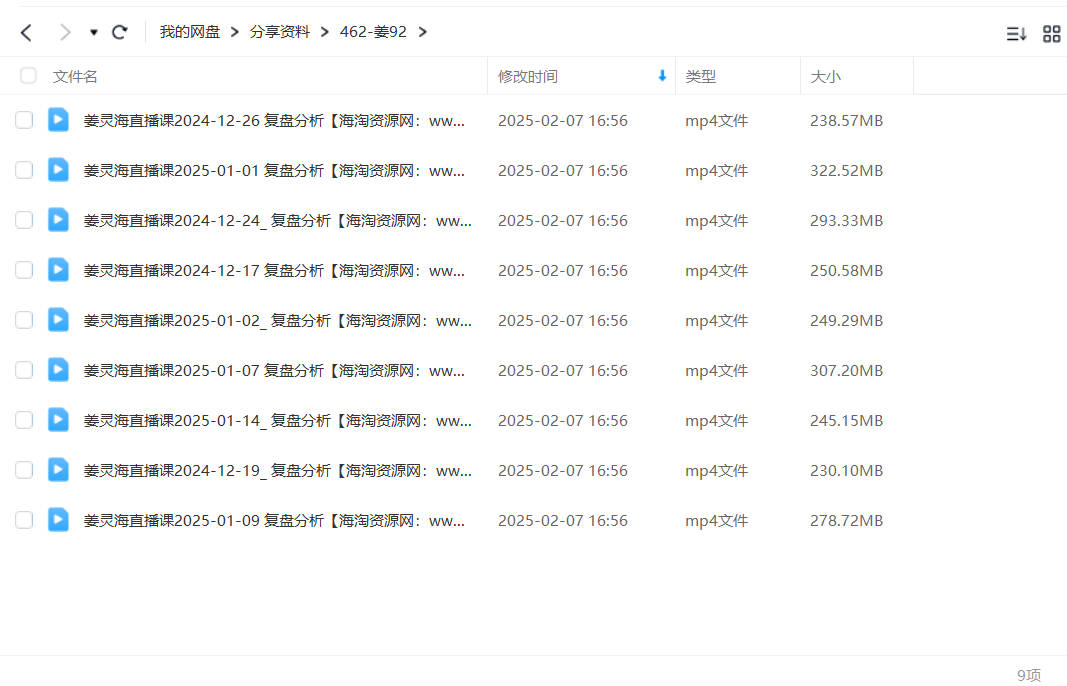Go back using the left arrow
Image resolution: width=1067 pixels, height=686 pixels.
tap(27, 33)
